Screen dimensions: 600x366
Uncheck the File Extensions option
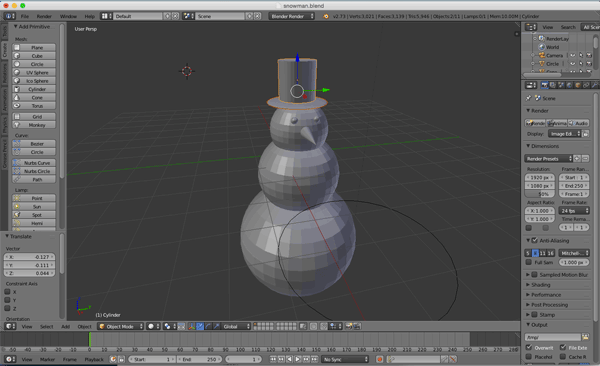coord(563,347)
